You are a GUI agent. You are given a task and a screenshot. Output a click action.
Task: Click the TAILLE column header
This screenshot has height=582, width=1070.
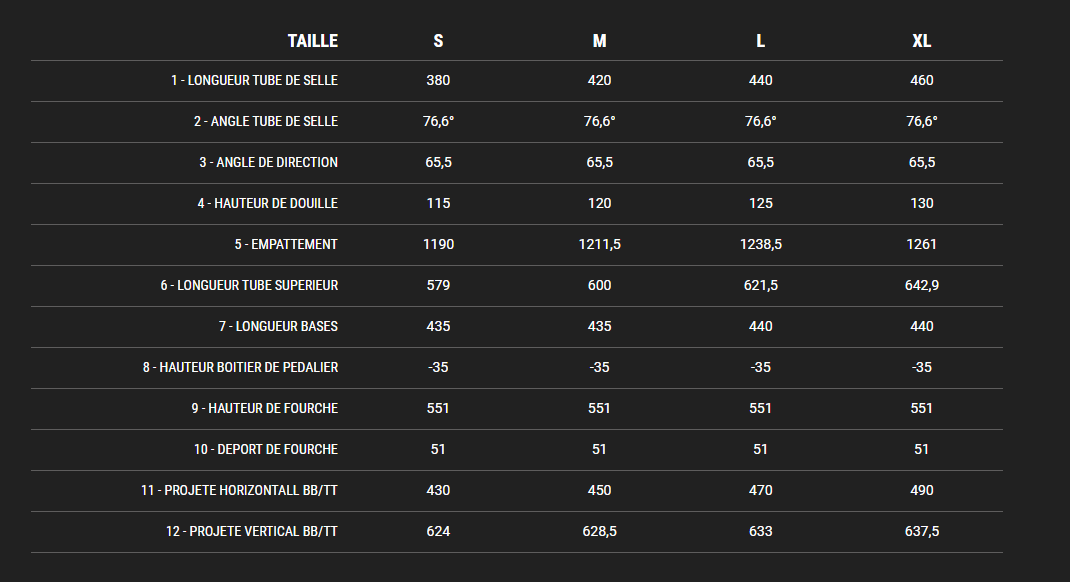click(312, 41)
